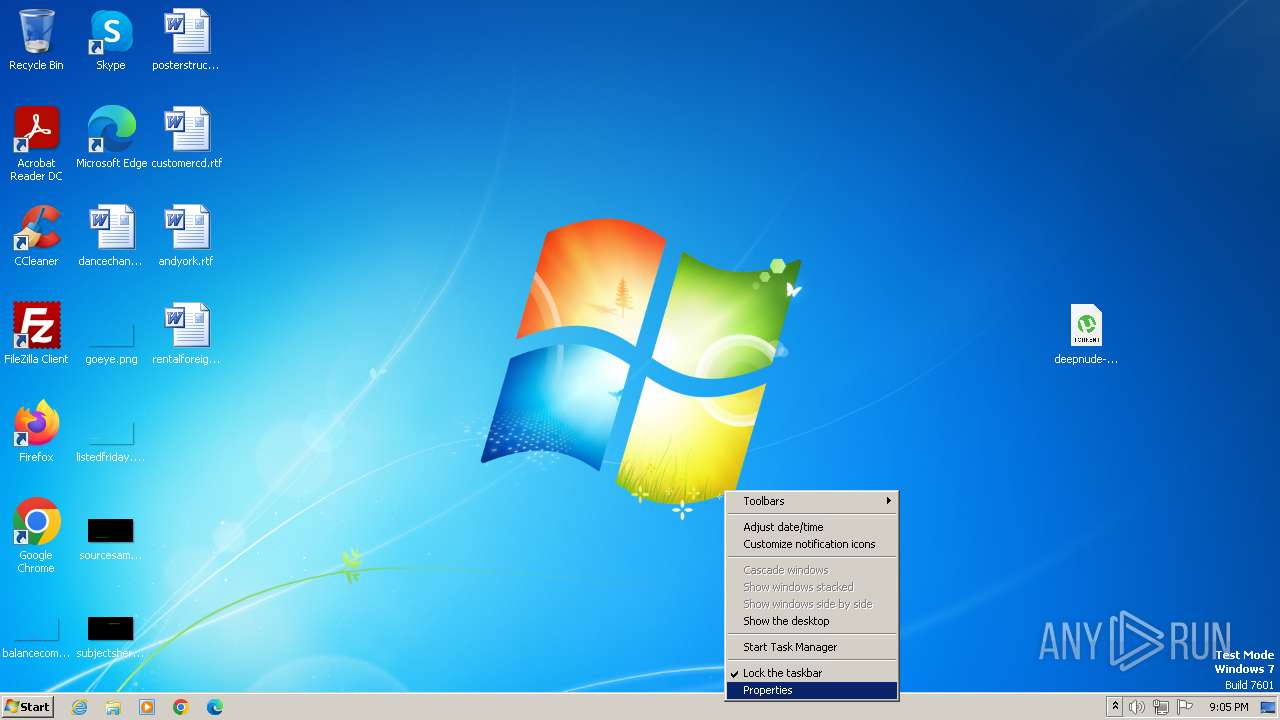Launch Edge from the taskbar
Screen dimensions: 1280x720
215,707
